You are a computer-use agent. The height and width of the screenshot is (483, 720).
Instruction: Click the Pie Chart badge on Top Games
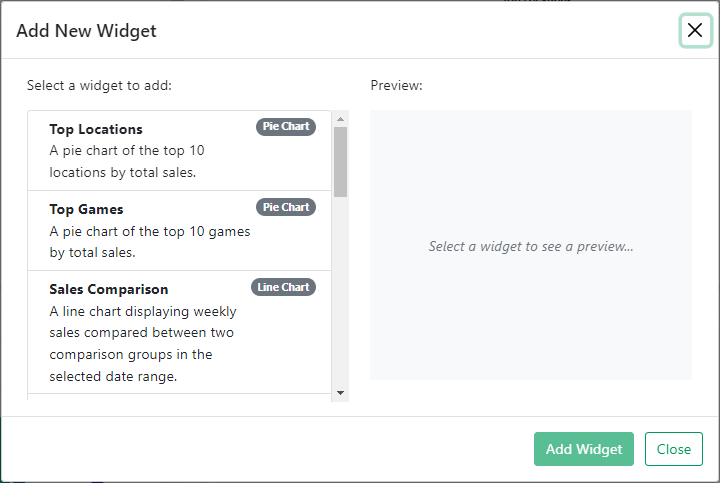point(286,207)
